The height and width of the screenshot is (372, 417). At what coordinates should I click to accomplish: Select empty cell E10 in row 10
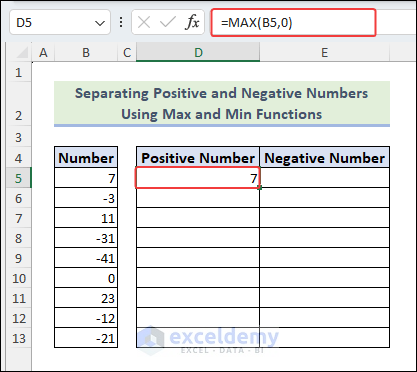tap(325, 278)
